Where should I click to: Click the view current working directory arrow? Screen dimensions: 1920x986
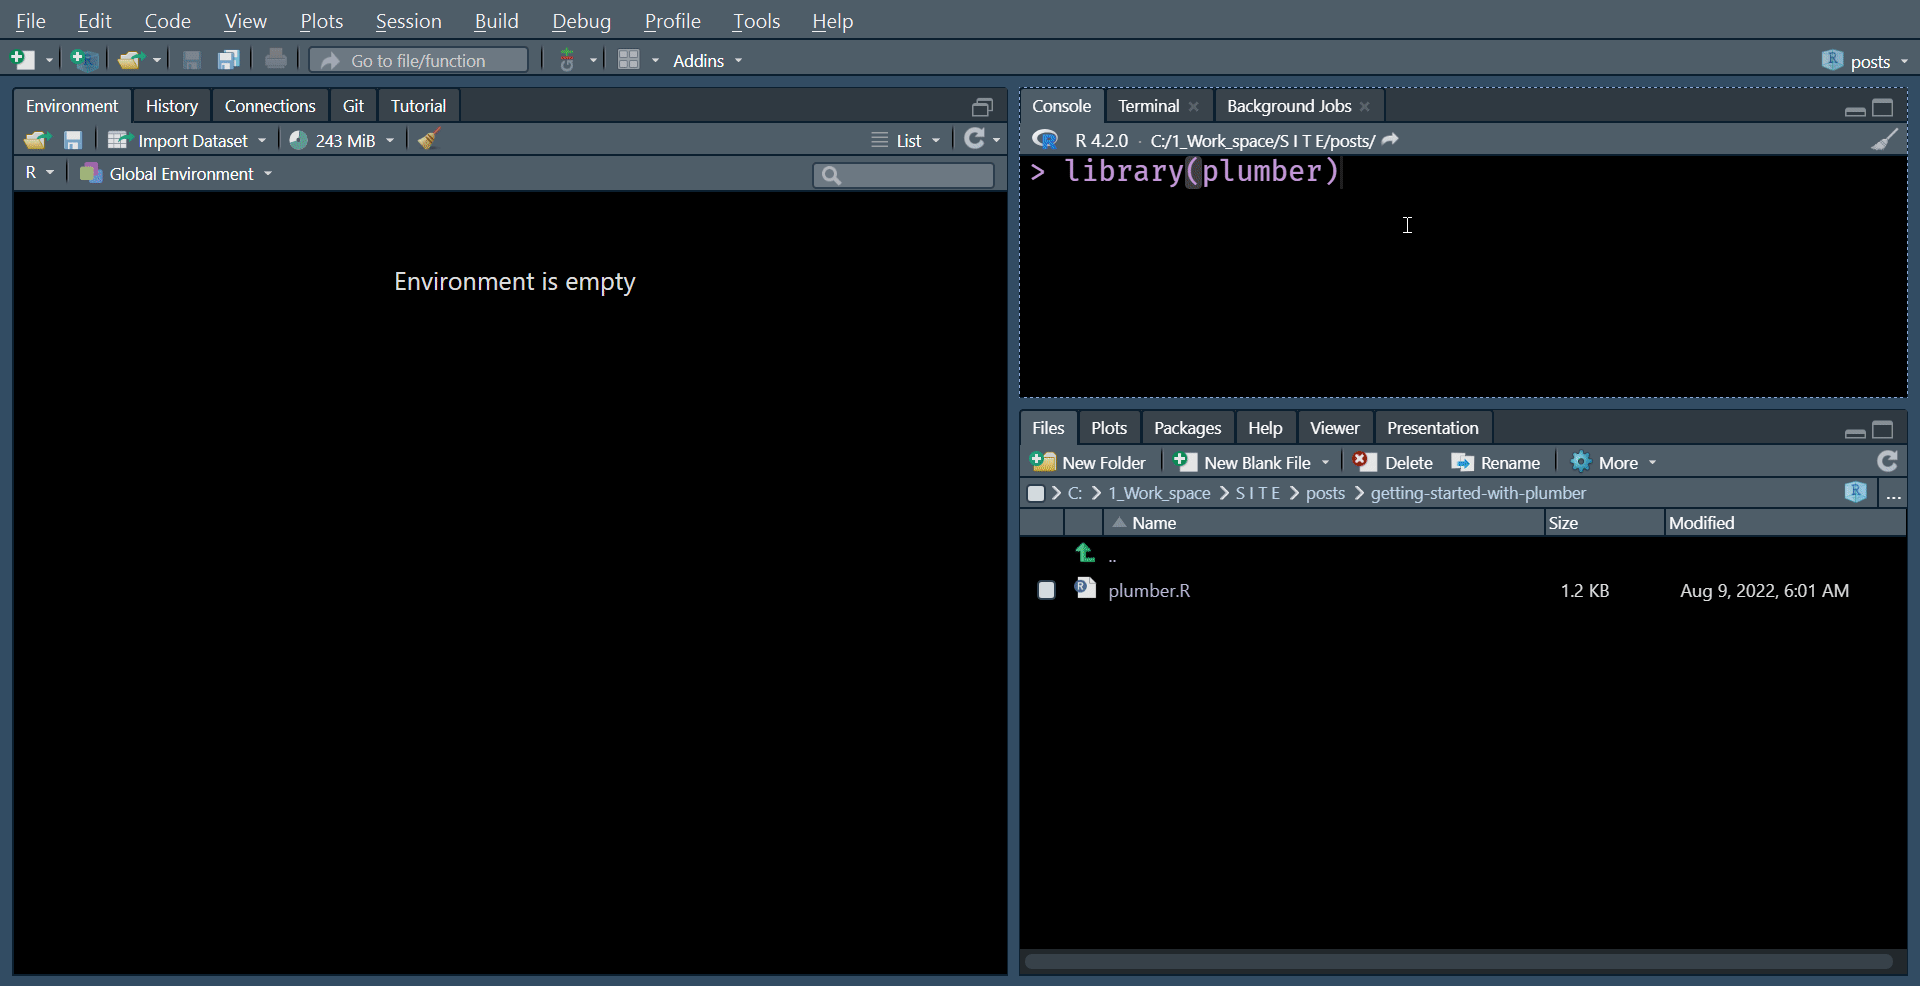(x=1390, y=140)
